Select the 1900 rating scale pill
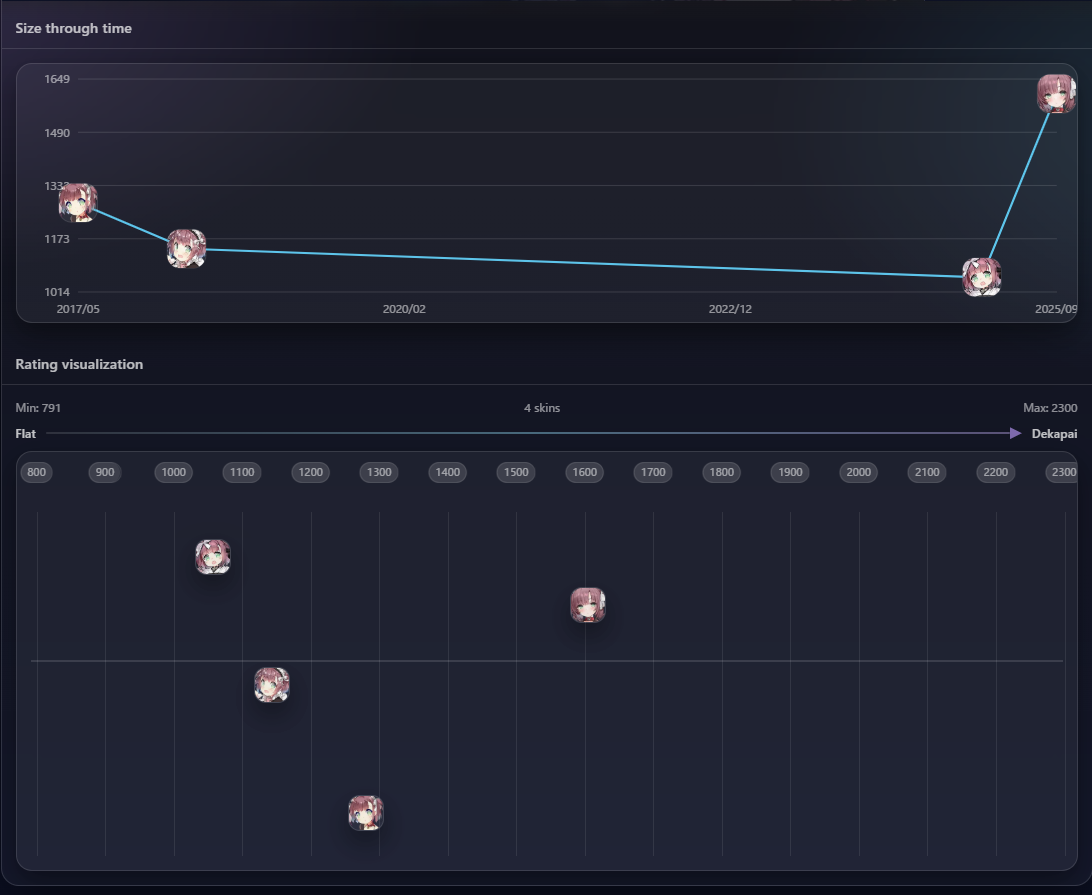1092x895 pixels. 790,472
